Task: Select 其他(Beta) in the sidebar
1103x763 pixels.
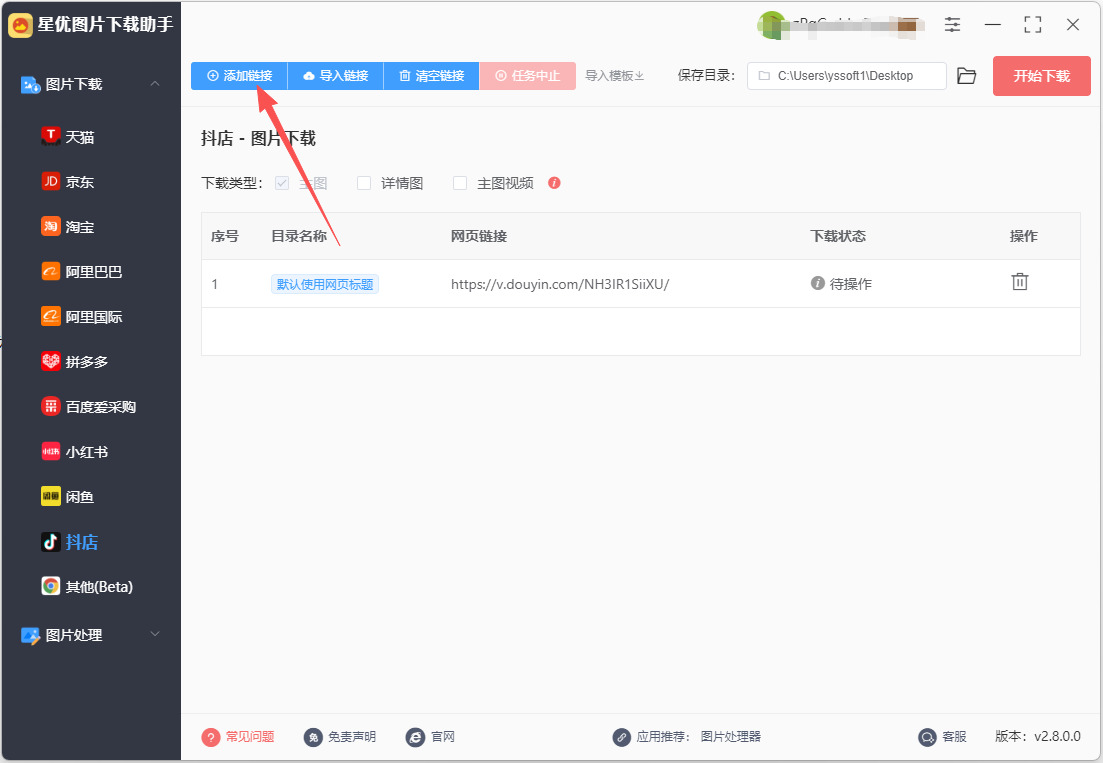Action: [x=87, y=586]
